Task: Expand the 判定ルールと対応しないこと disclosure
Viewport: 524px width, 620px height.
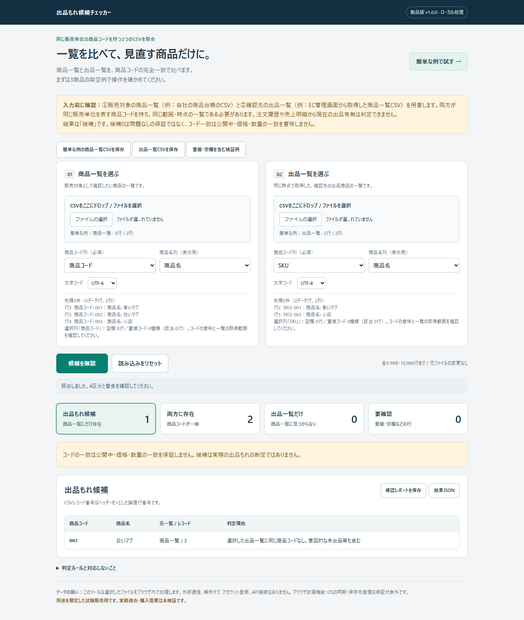Action: pyautogui.click(x=86, y=568)
